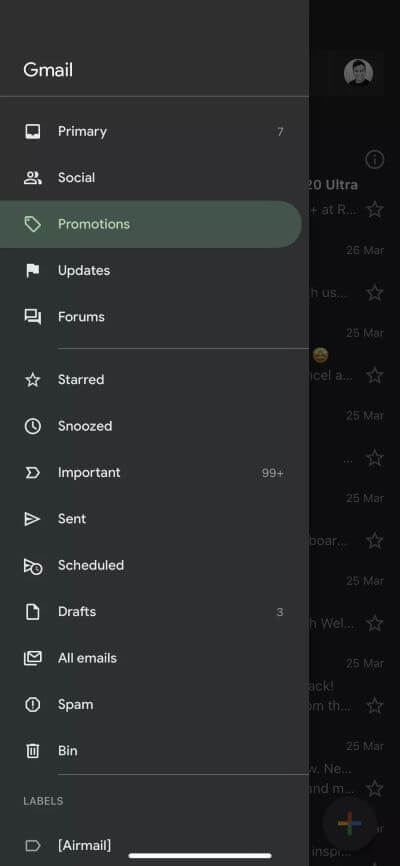Open Snoozed via the clock icon
This screenshot has width=400, height=866.
[x=33, y=426]
